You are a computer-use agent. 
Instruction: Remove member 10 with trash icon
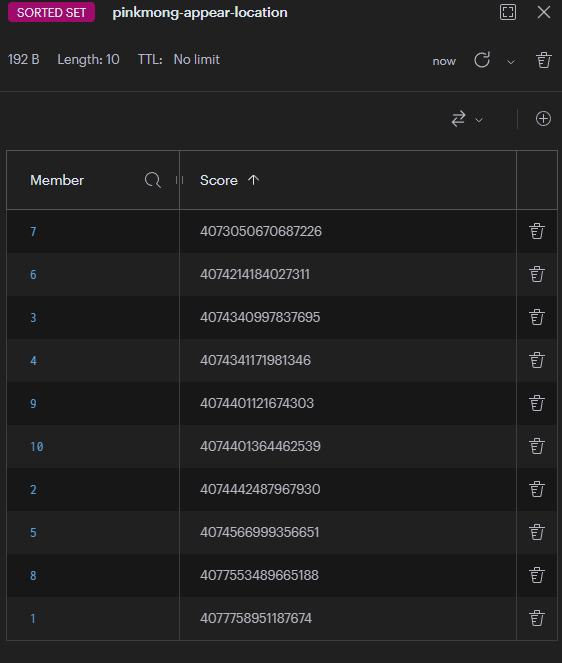click(x=537, y=446)
